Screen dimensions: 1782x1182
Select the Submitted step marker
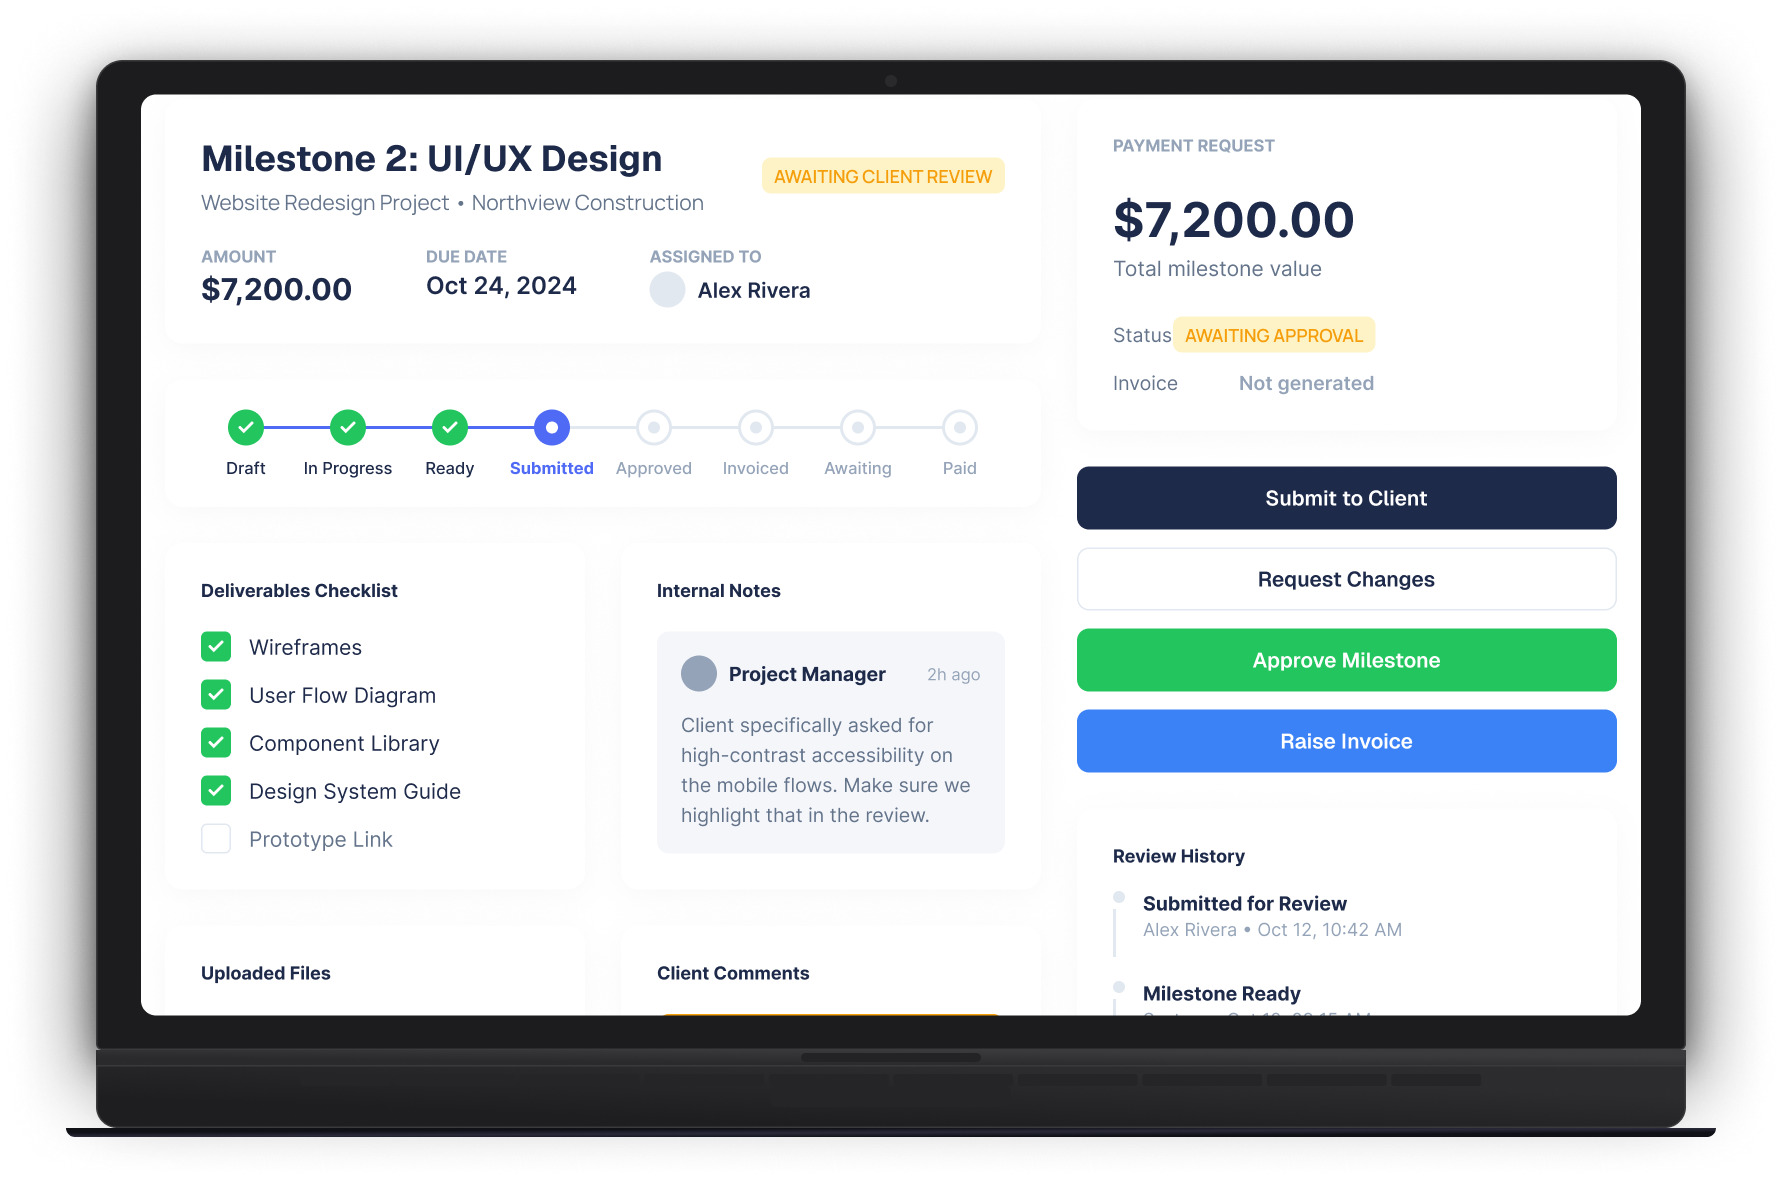(x=552, y=428)
